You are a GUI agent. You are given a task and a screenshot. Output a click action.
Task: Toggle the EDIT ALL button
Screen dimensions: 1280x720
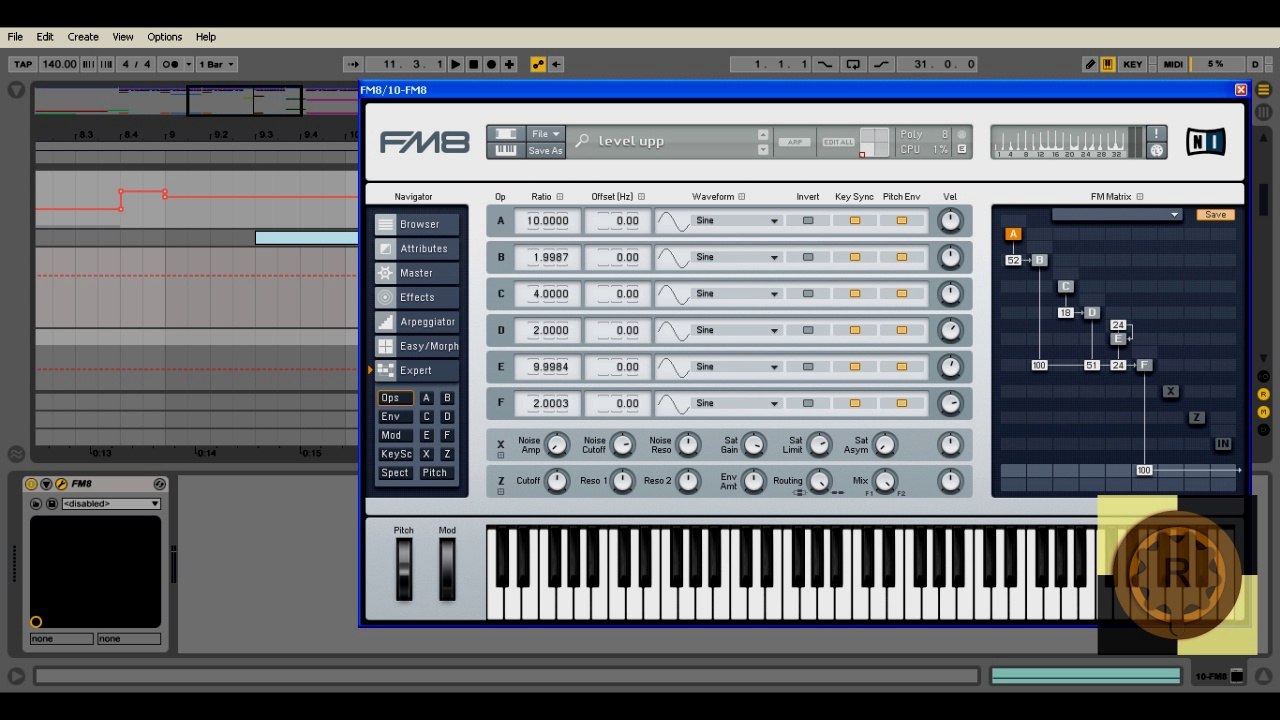point(838,142)
